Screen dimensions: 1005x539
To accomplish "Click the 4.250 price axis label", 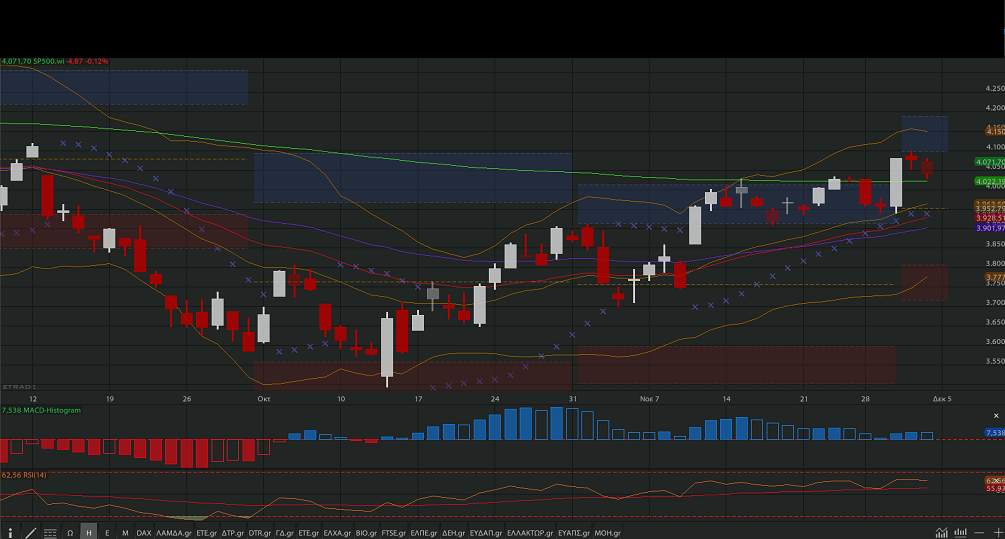I will (995, 88).
